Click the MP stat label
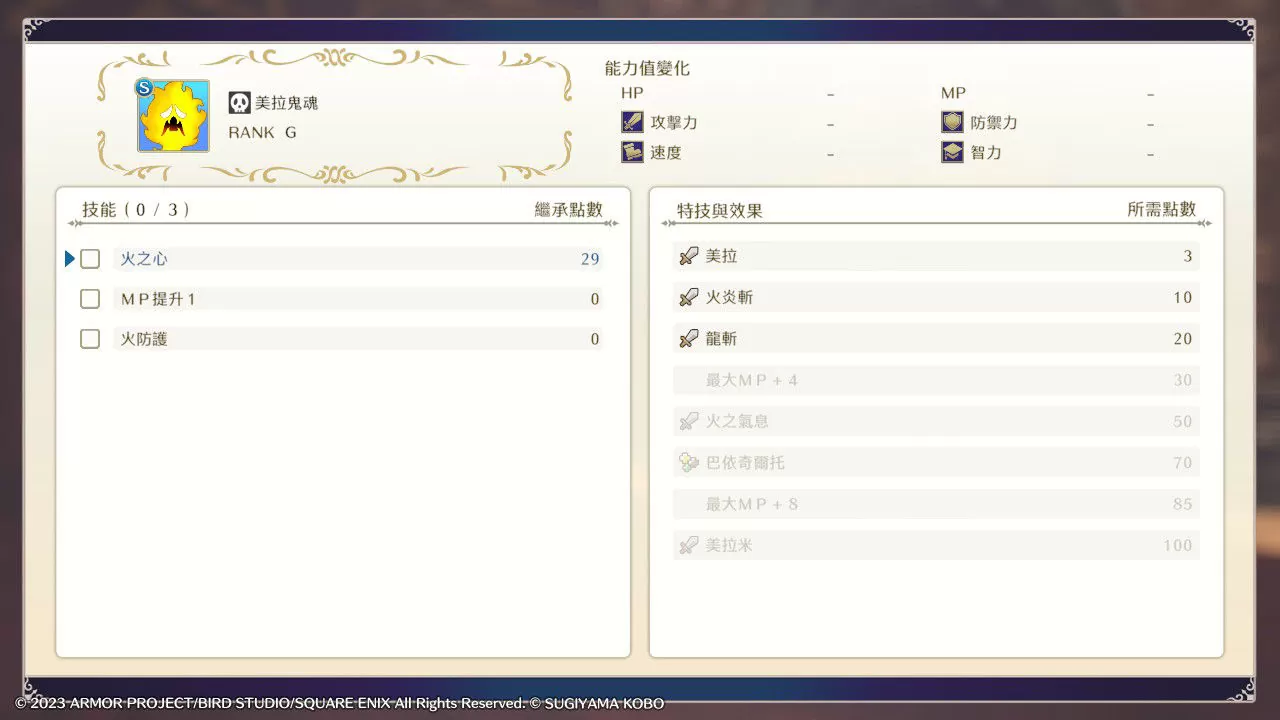The image size is (1280, 720). (953, 93)
